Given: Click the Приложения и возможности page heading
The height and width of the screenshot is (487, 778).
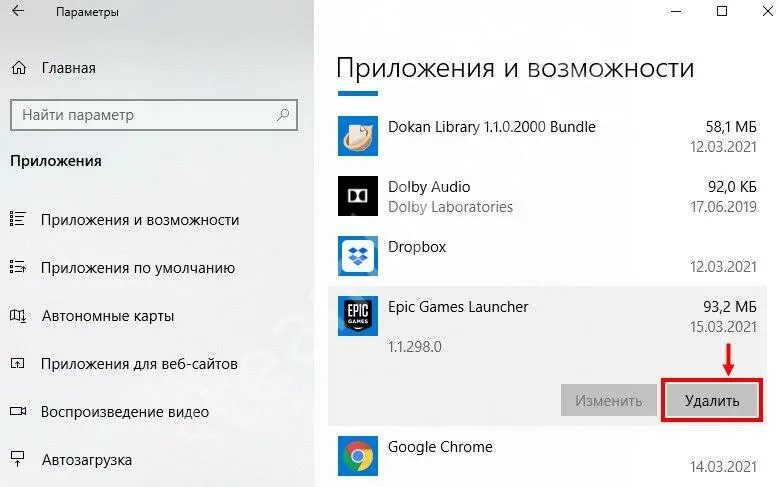Looking at the screenshot, I should (515, 68).
